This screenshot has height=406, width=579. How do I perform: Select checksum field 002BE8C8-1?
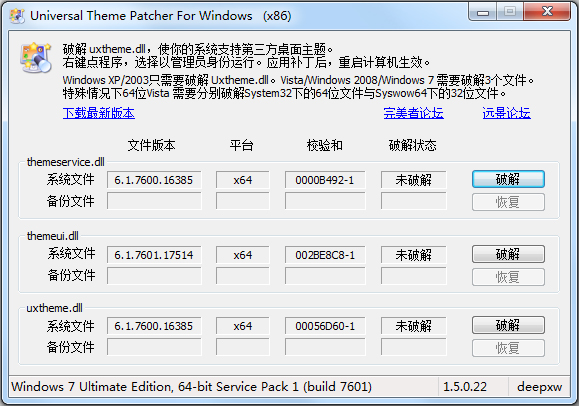(325, 255)
